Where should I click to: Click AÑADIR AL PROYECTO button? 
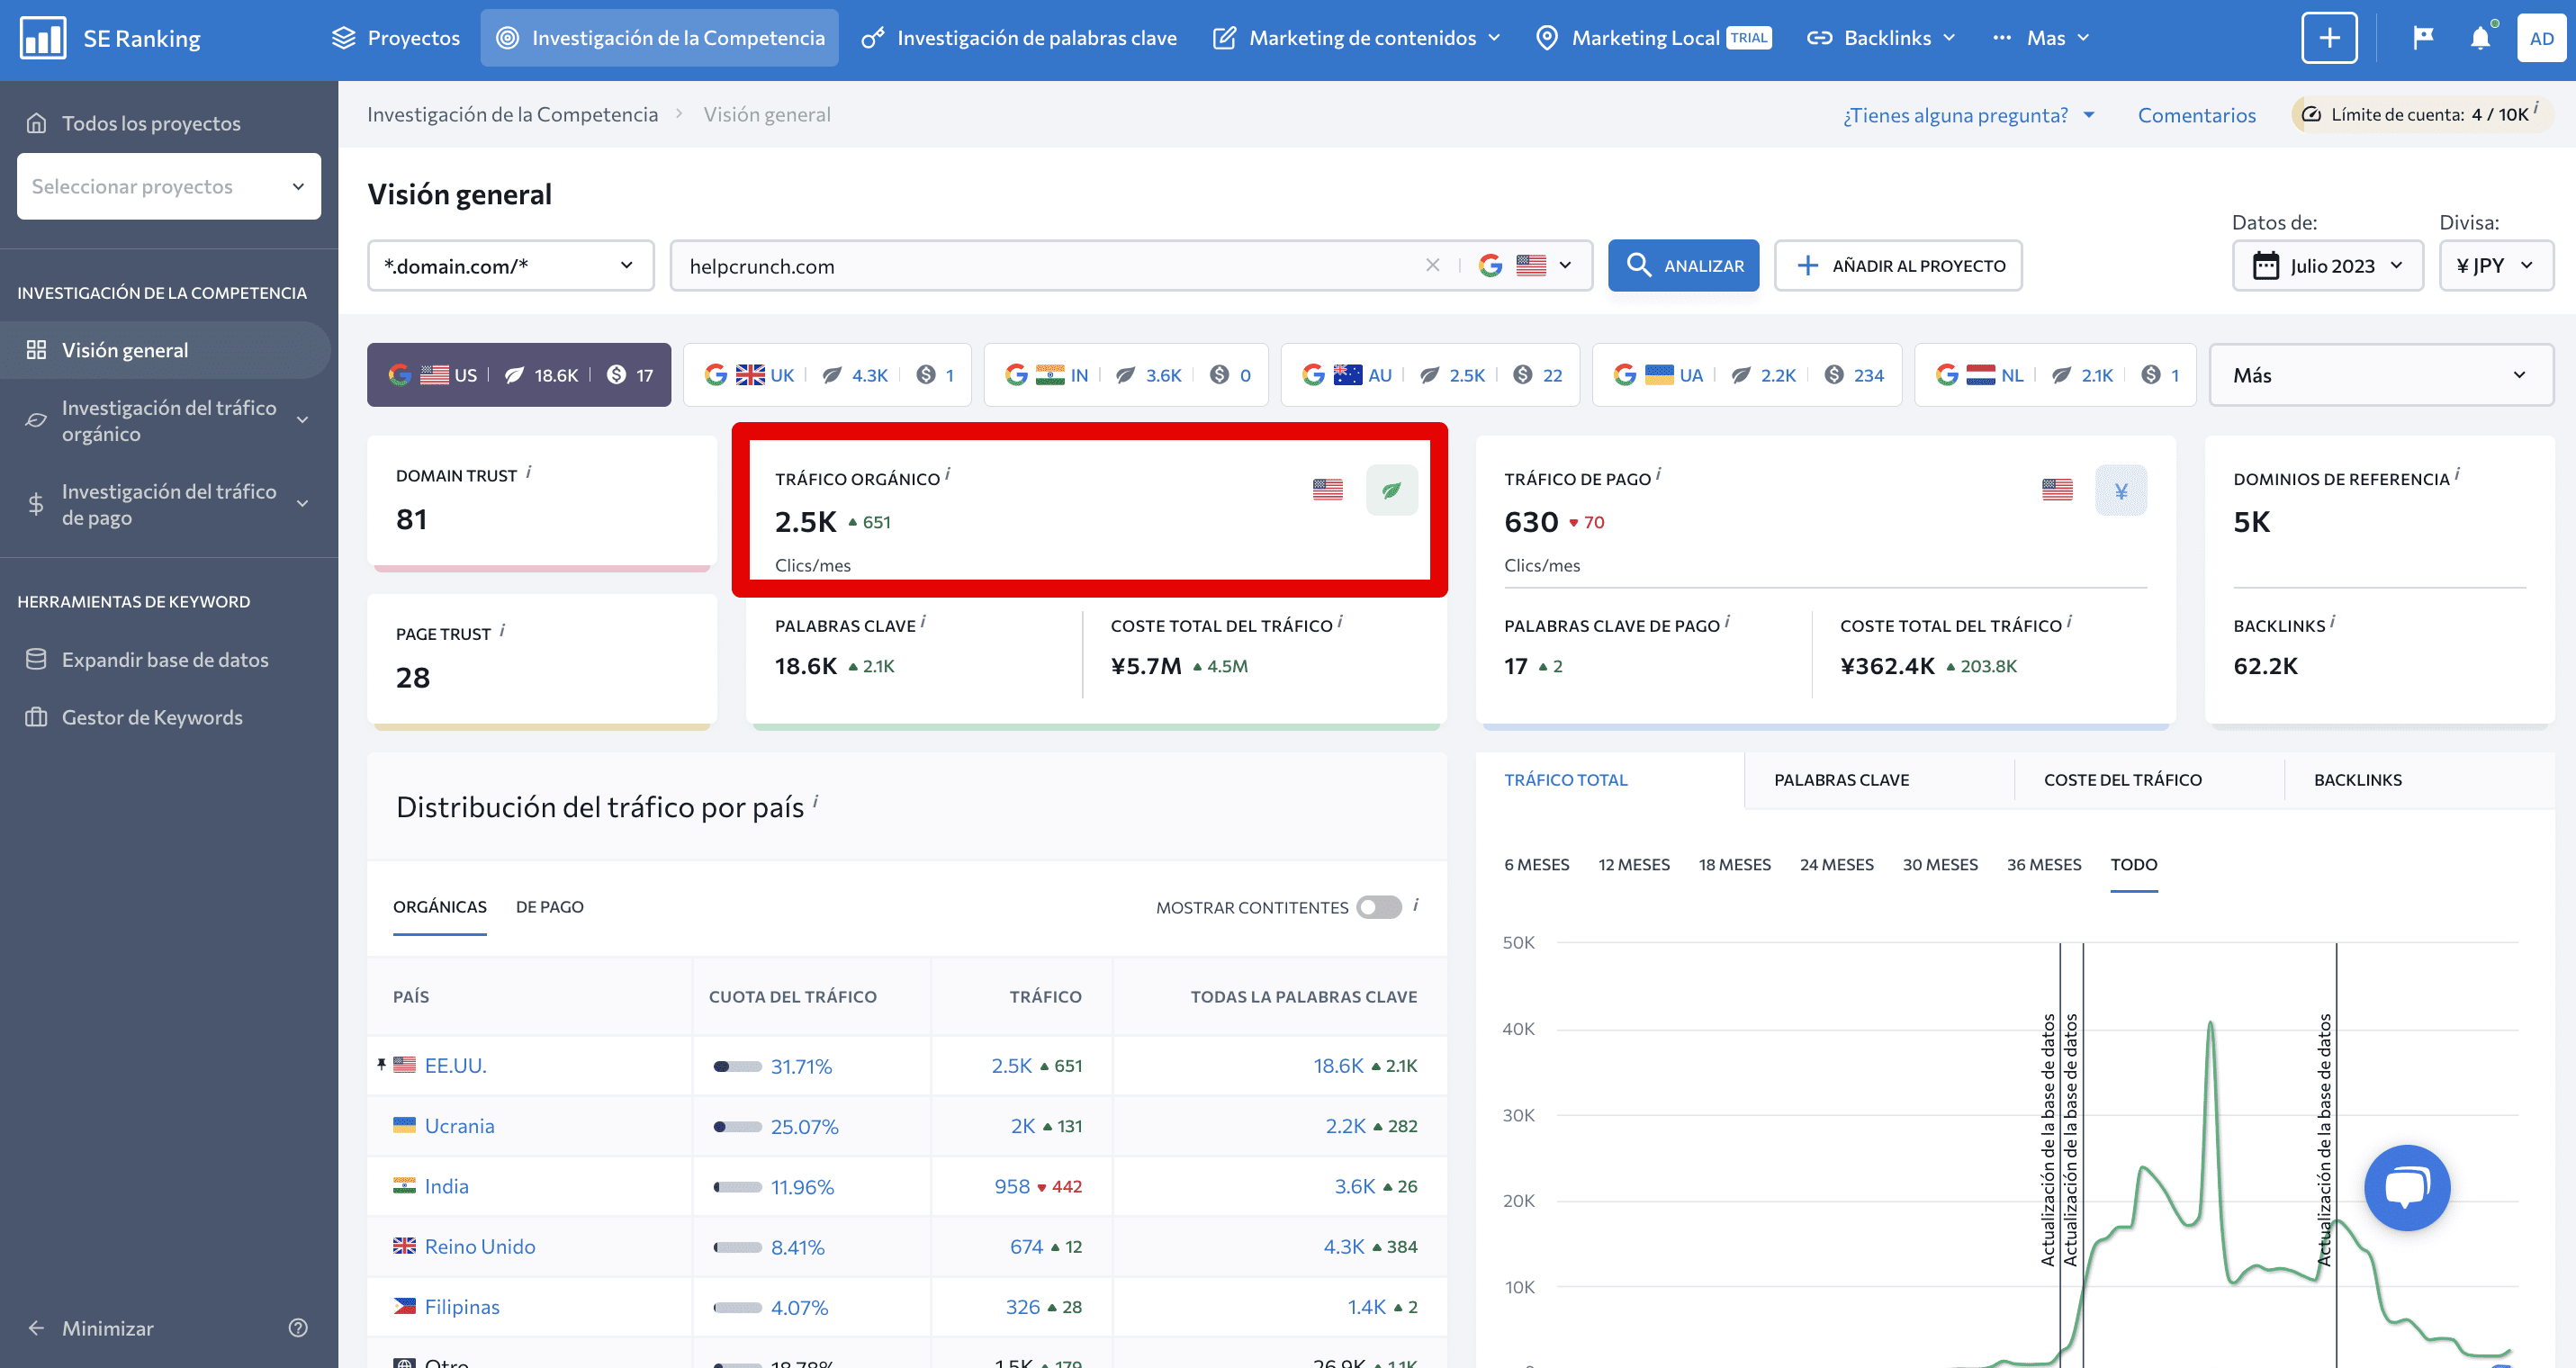1898,265
